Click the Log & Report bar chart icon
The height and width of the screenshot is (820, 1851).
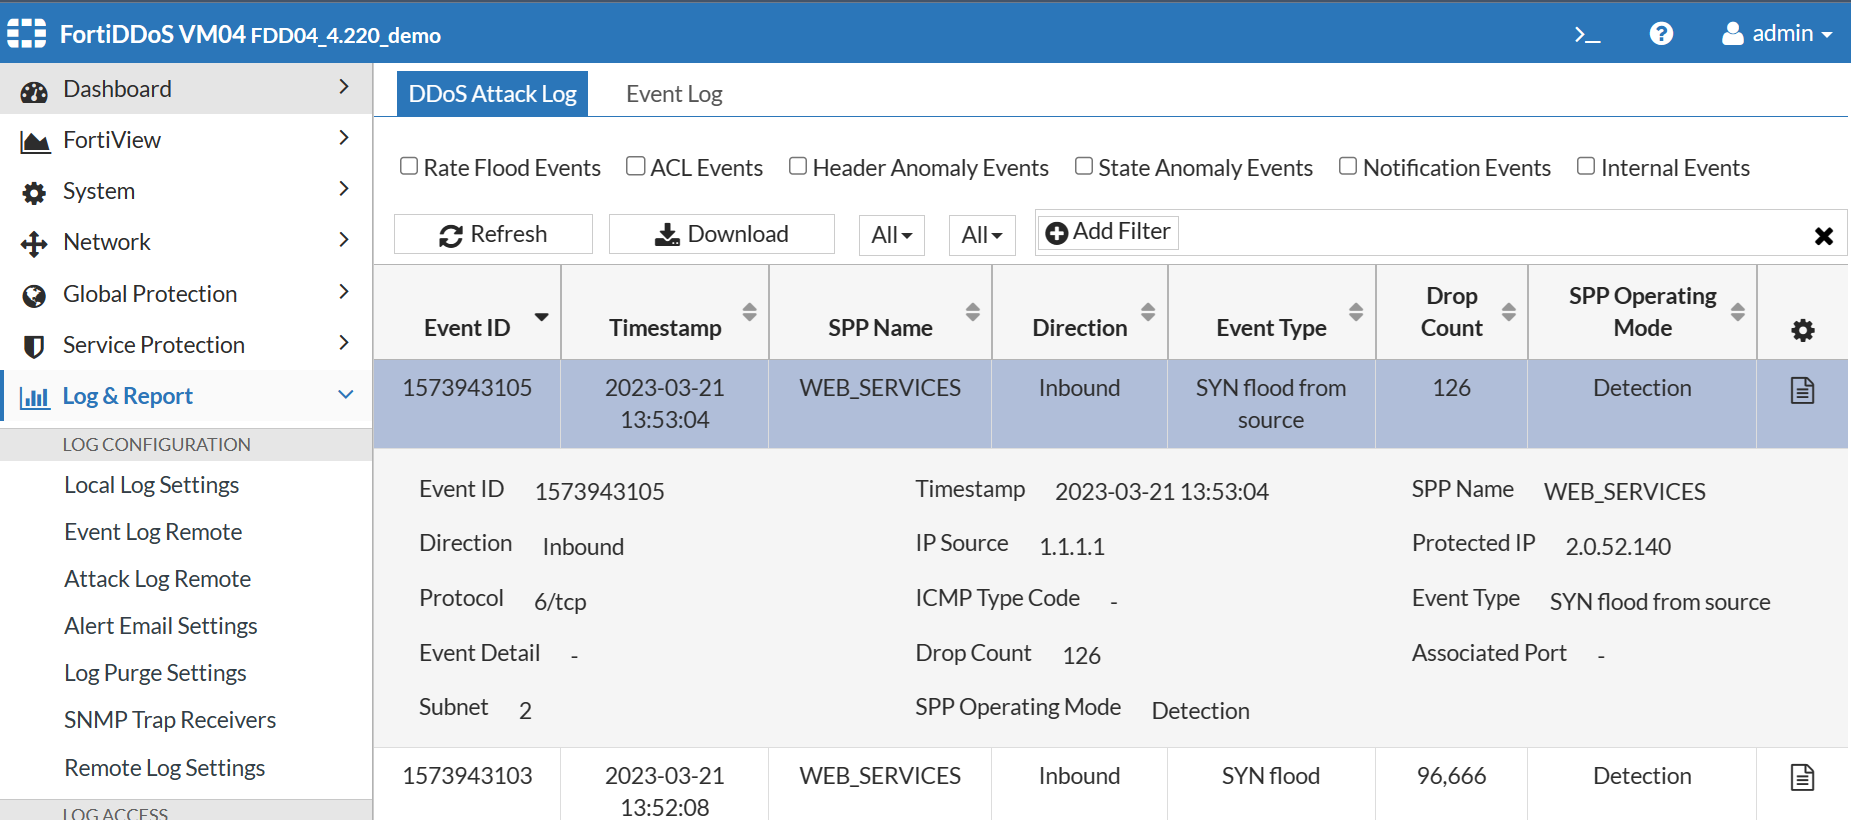coord(34,398)
